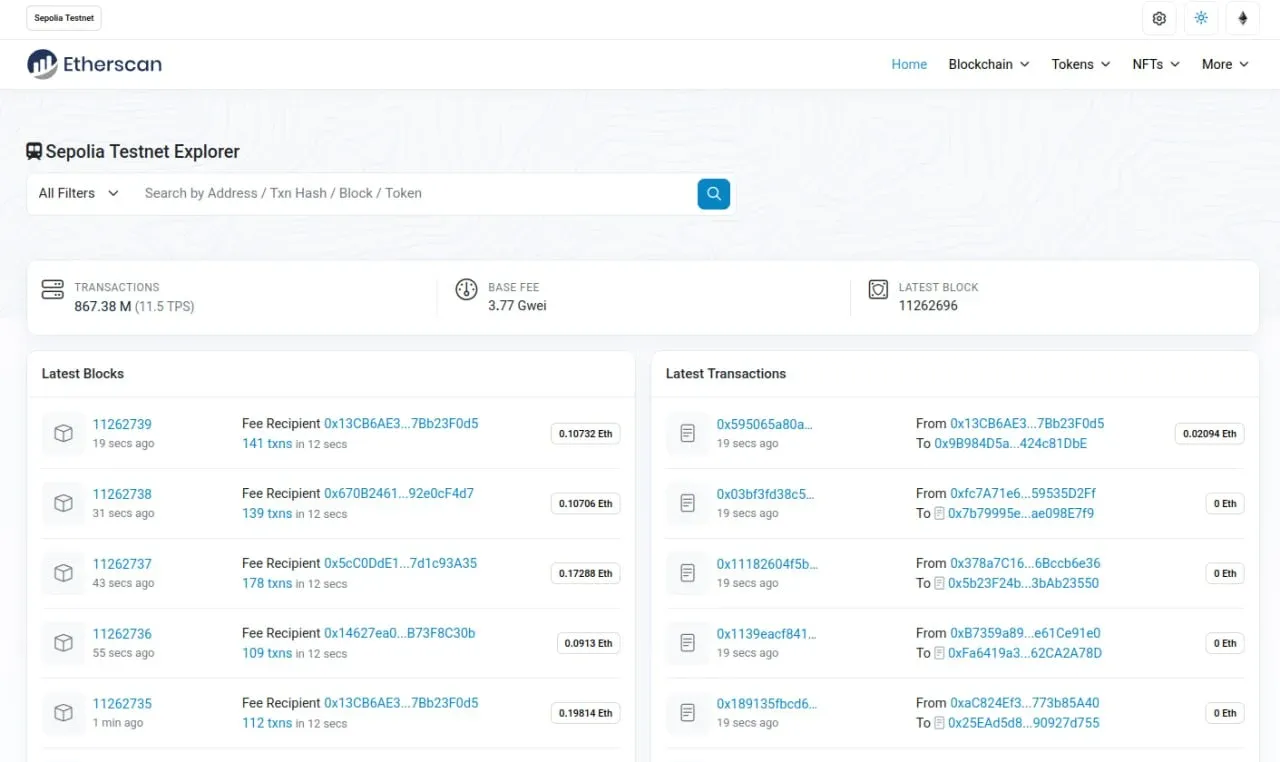Open block 11262736 link

122,634
